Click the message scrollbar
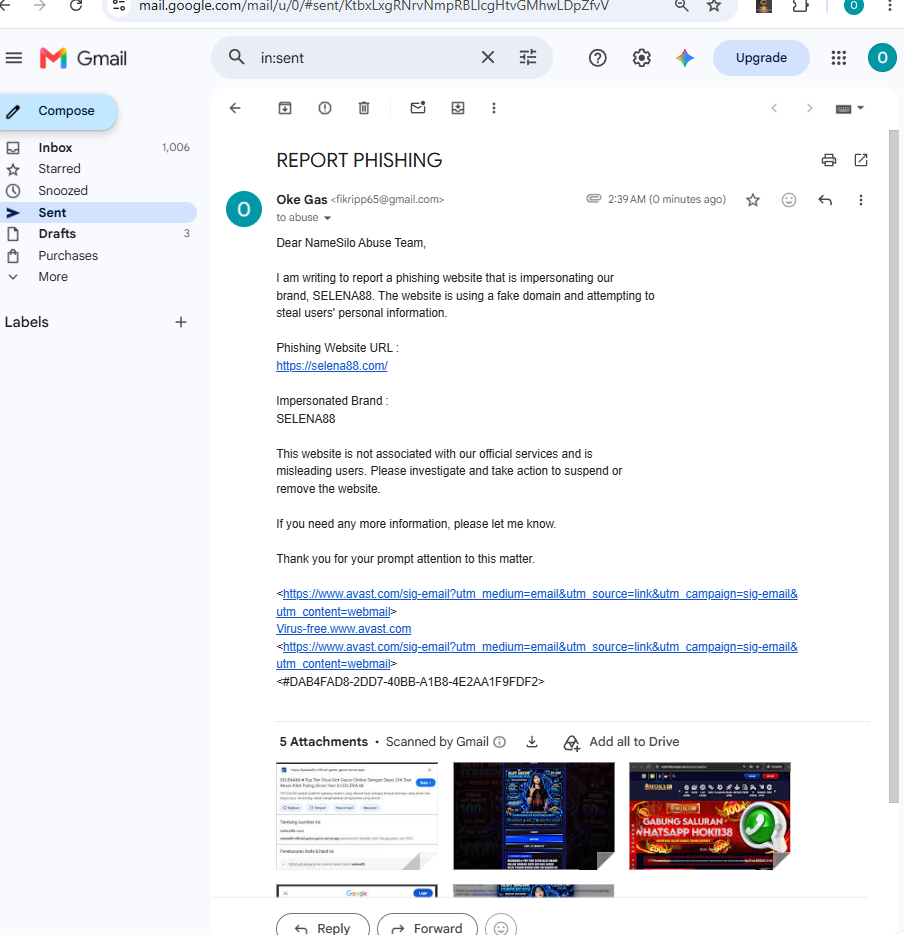Viewport: 904px width, 935px height. [x=893, y=465]
